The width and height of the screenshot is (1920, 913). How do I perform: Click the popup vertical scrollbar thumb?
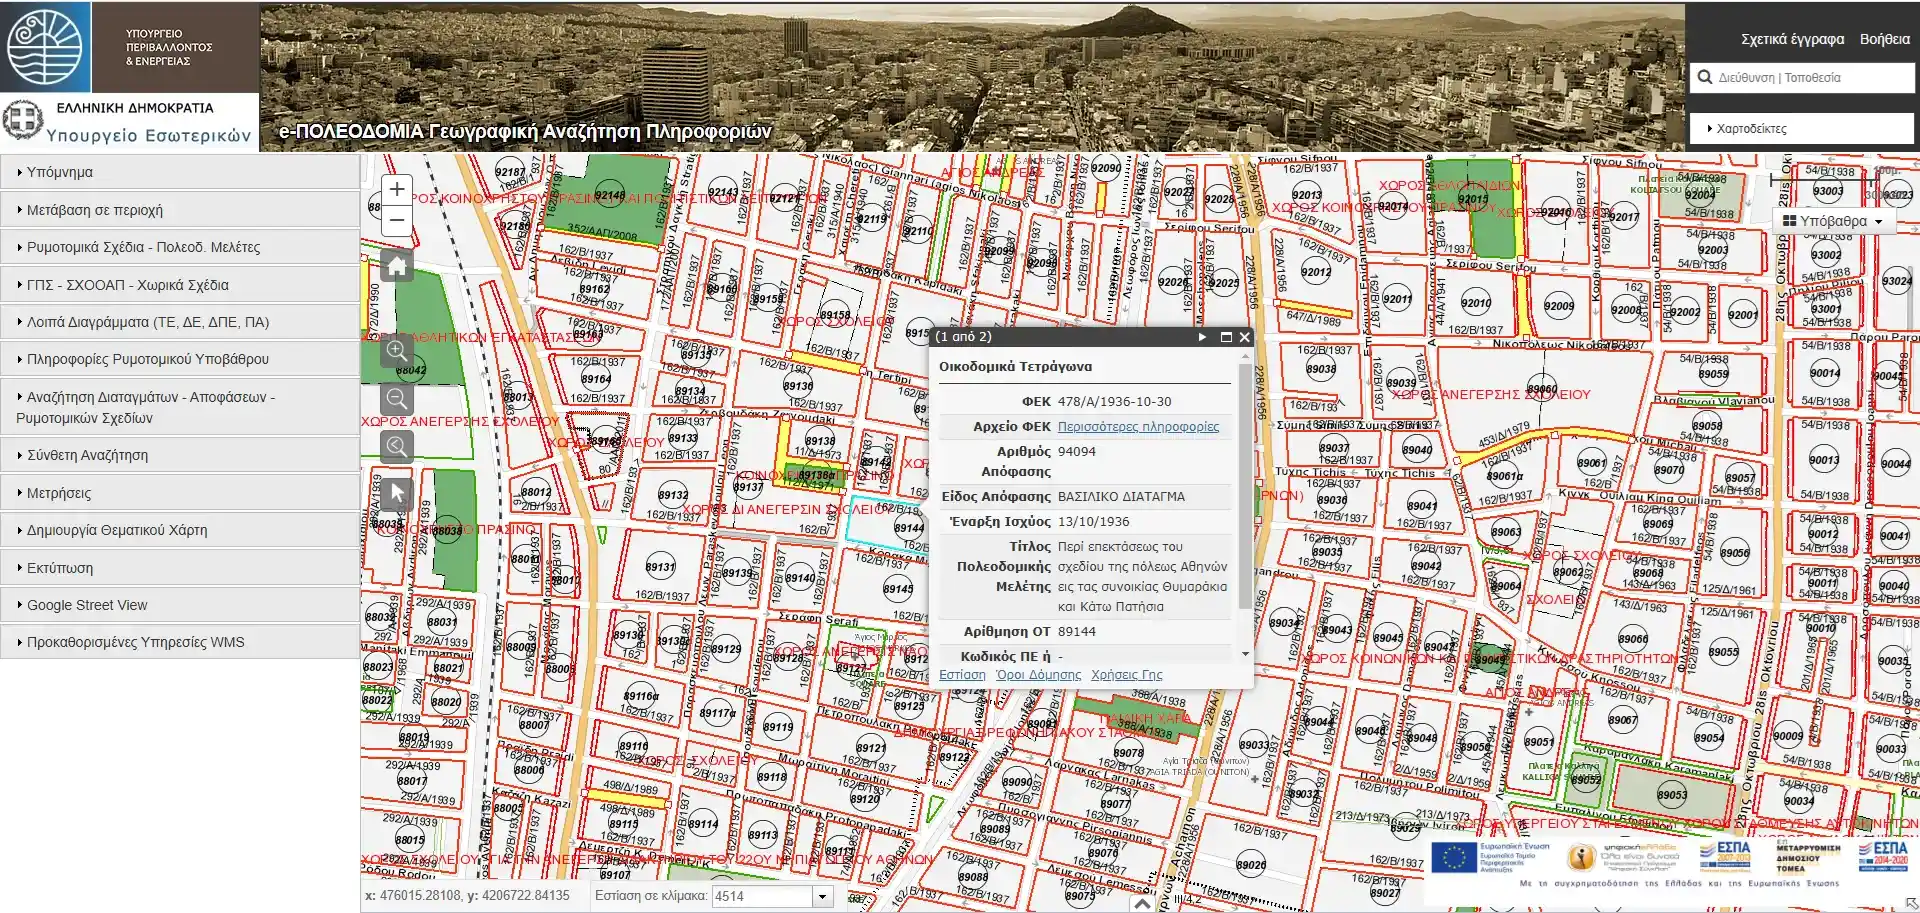(x=1245, y=488)
